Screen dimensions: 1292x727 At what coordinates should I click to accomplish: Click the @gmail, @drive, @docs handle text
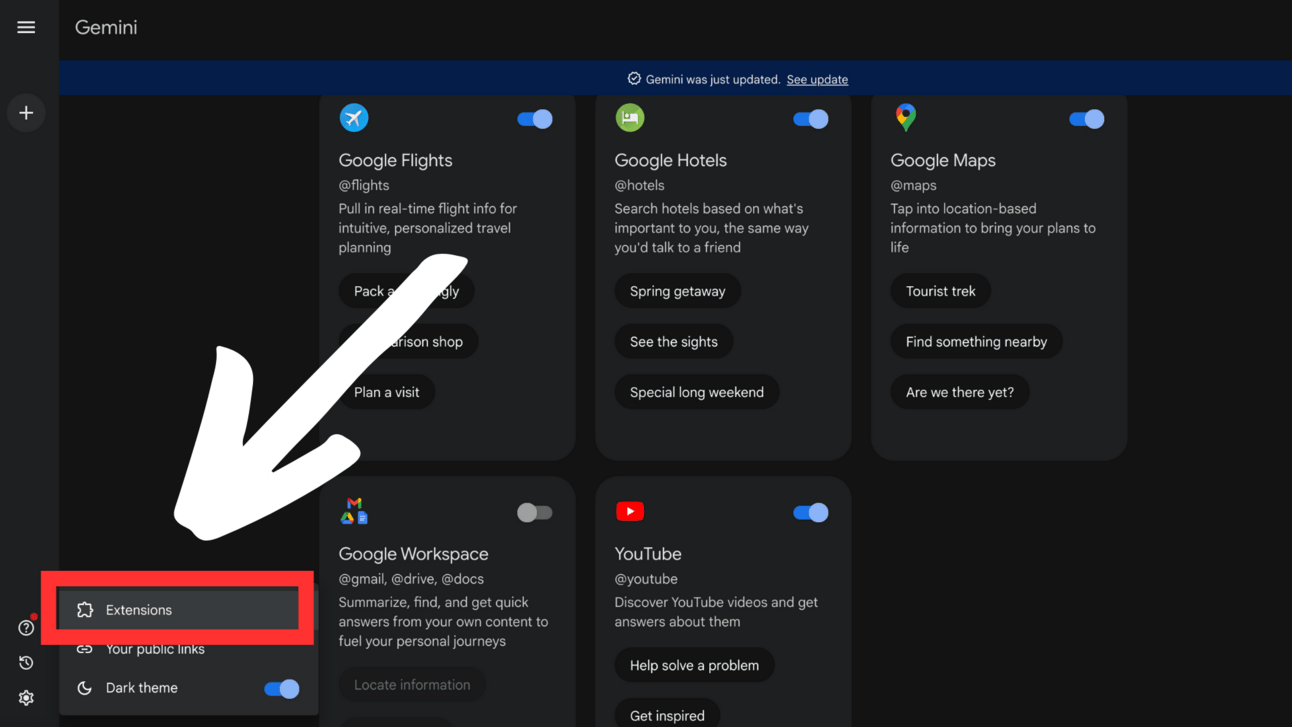coord(411,579)
